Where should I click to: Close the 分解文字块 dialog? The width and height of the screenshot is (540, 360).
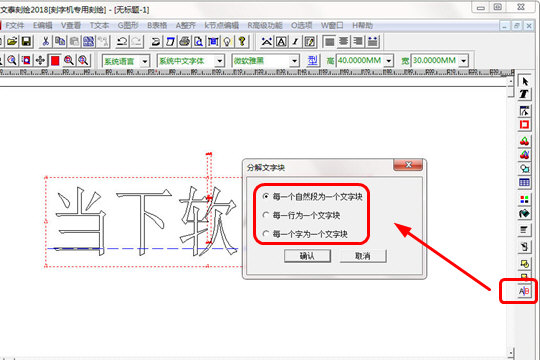point(408,165)
